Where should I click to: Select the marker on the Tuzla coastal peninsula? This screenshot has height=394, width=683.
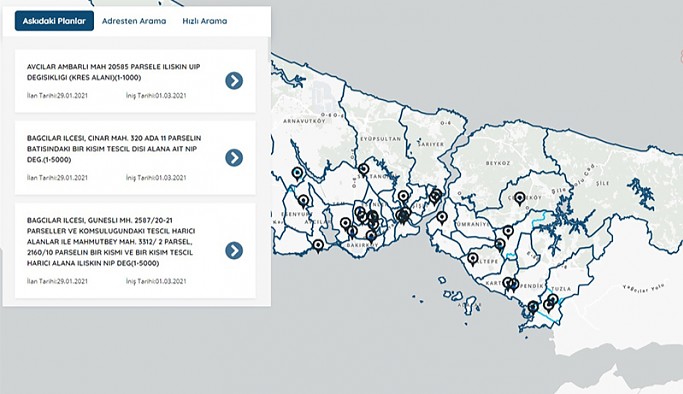click(533, 308)
